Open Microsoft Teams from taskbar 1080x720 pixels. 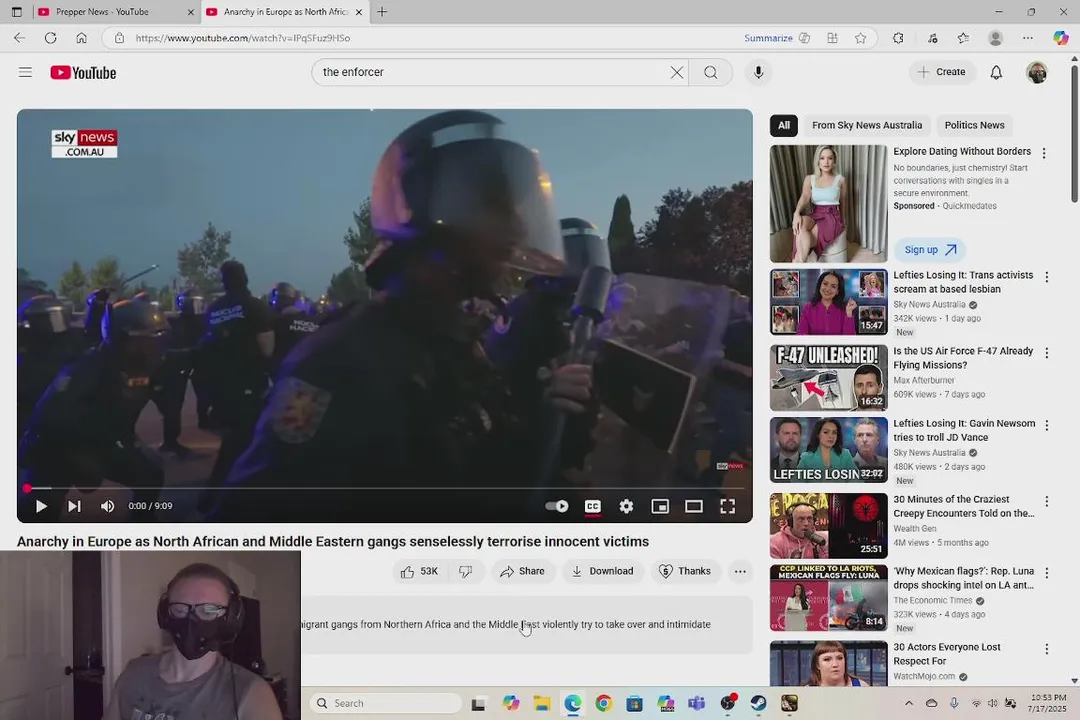coord(696,703)
